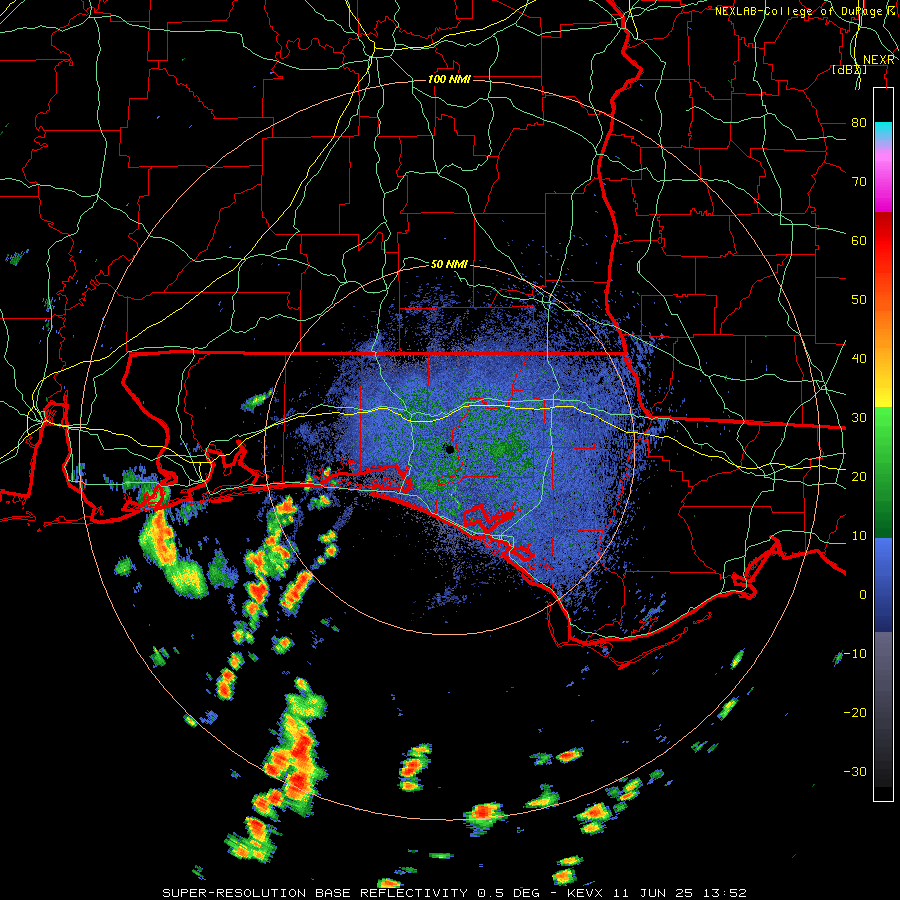Select the 30 value on the dBZ scale
Image resolution: width=900 pixels, height=900 pixels.
coord(859,417)
